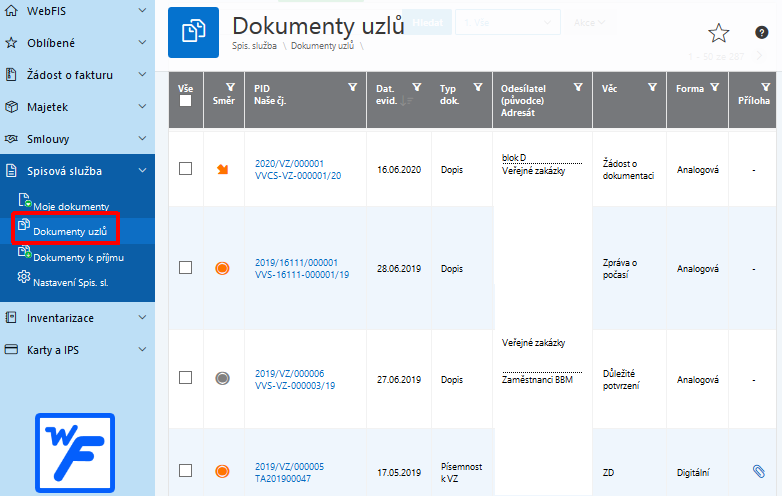
Task: Open Dokumenty k příjmu in sidebar
Action: point(78,257)
